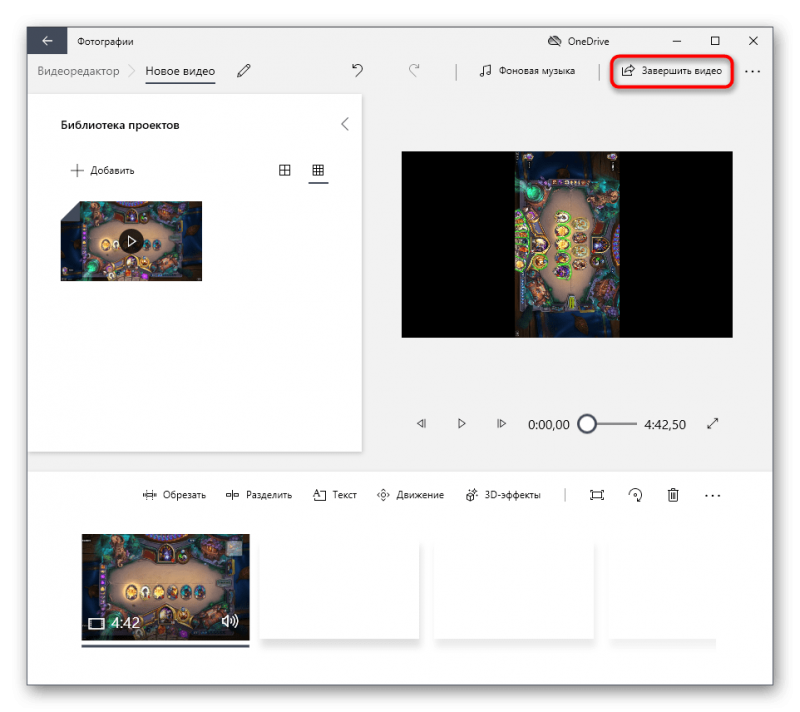Switch library to medium grid view
The height and width of the screenshot is (712, 800).
coord(285,170)
